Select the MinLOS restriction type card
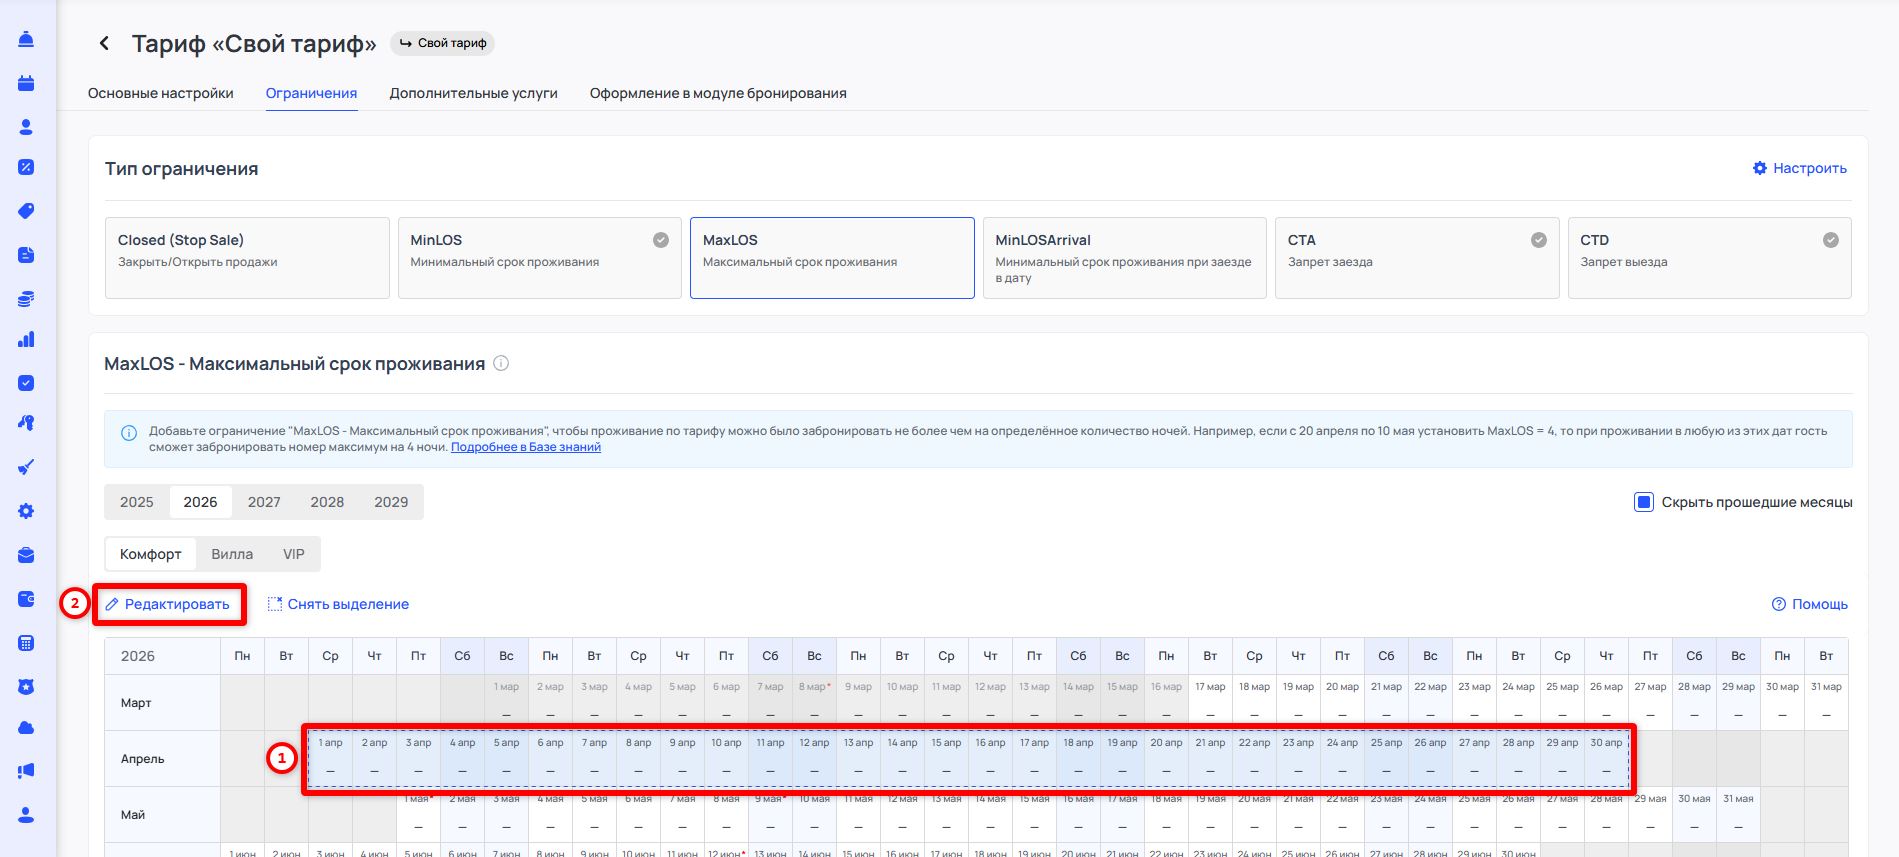The width and height of the screenshot is (1899, 857). (x=539, y=258)
